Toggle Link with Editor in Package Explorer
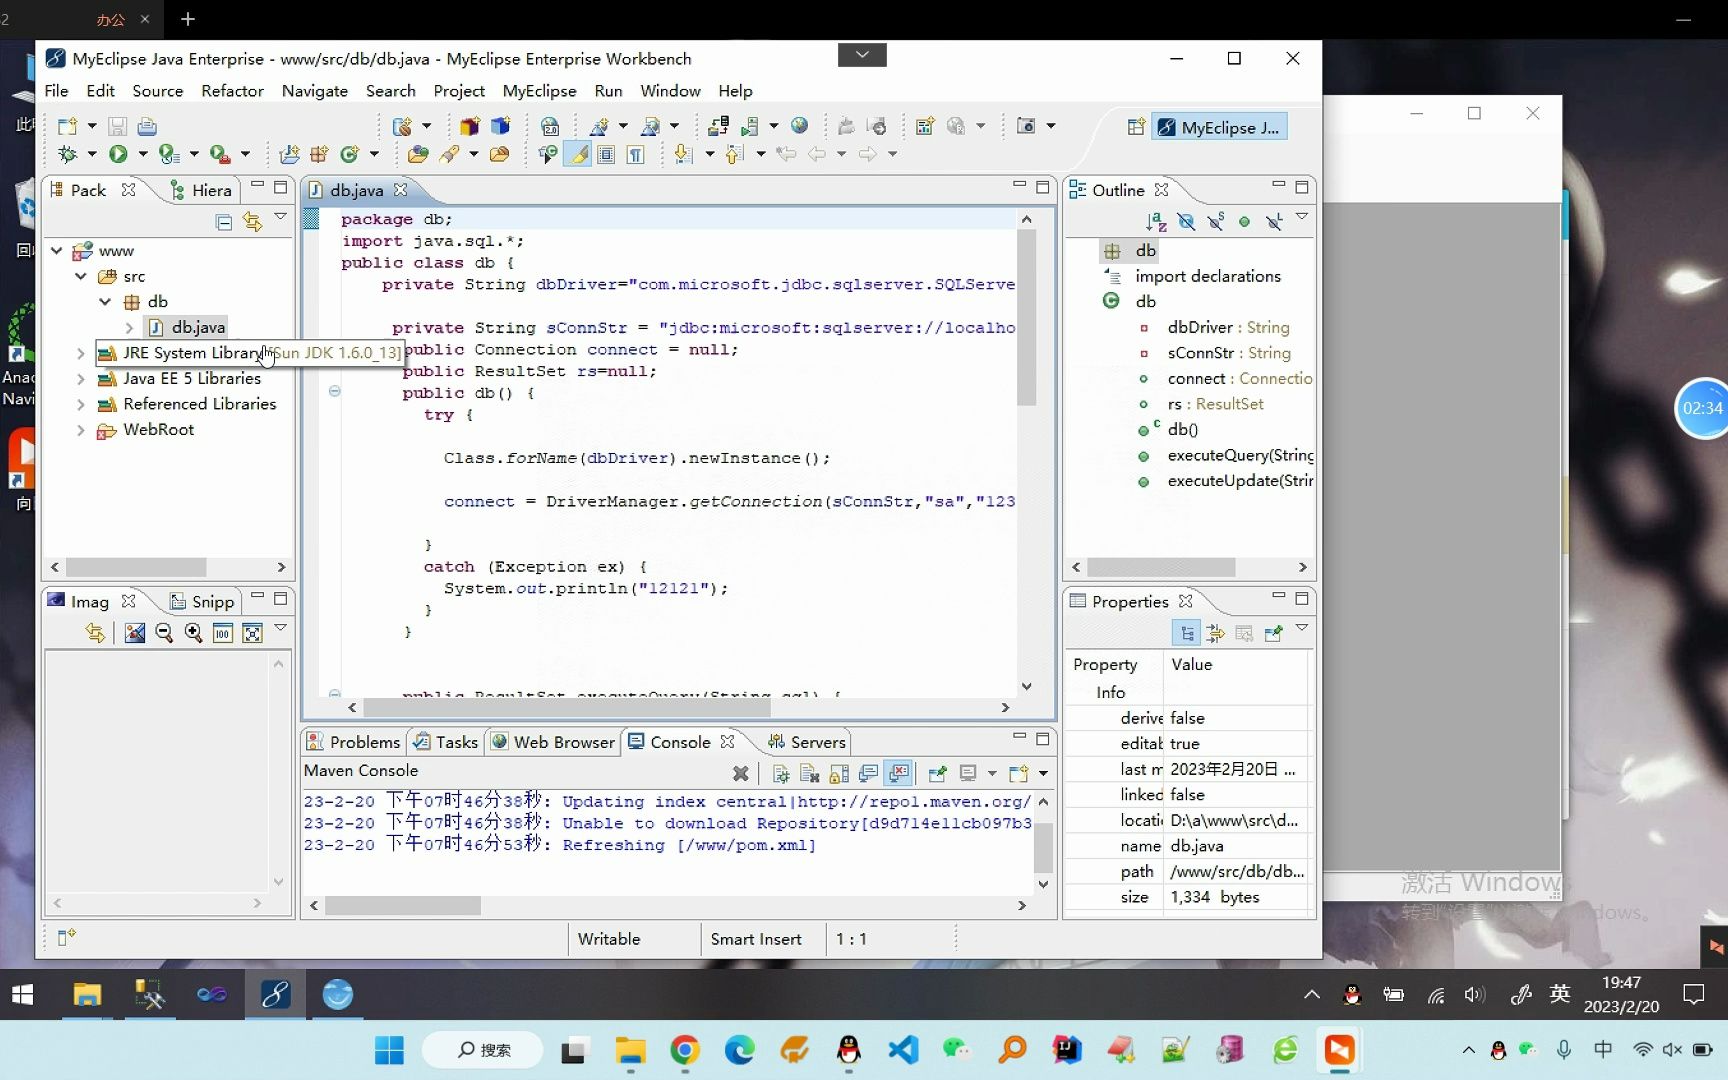 click(252, 222)
